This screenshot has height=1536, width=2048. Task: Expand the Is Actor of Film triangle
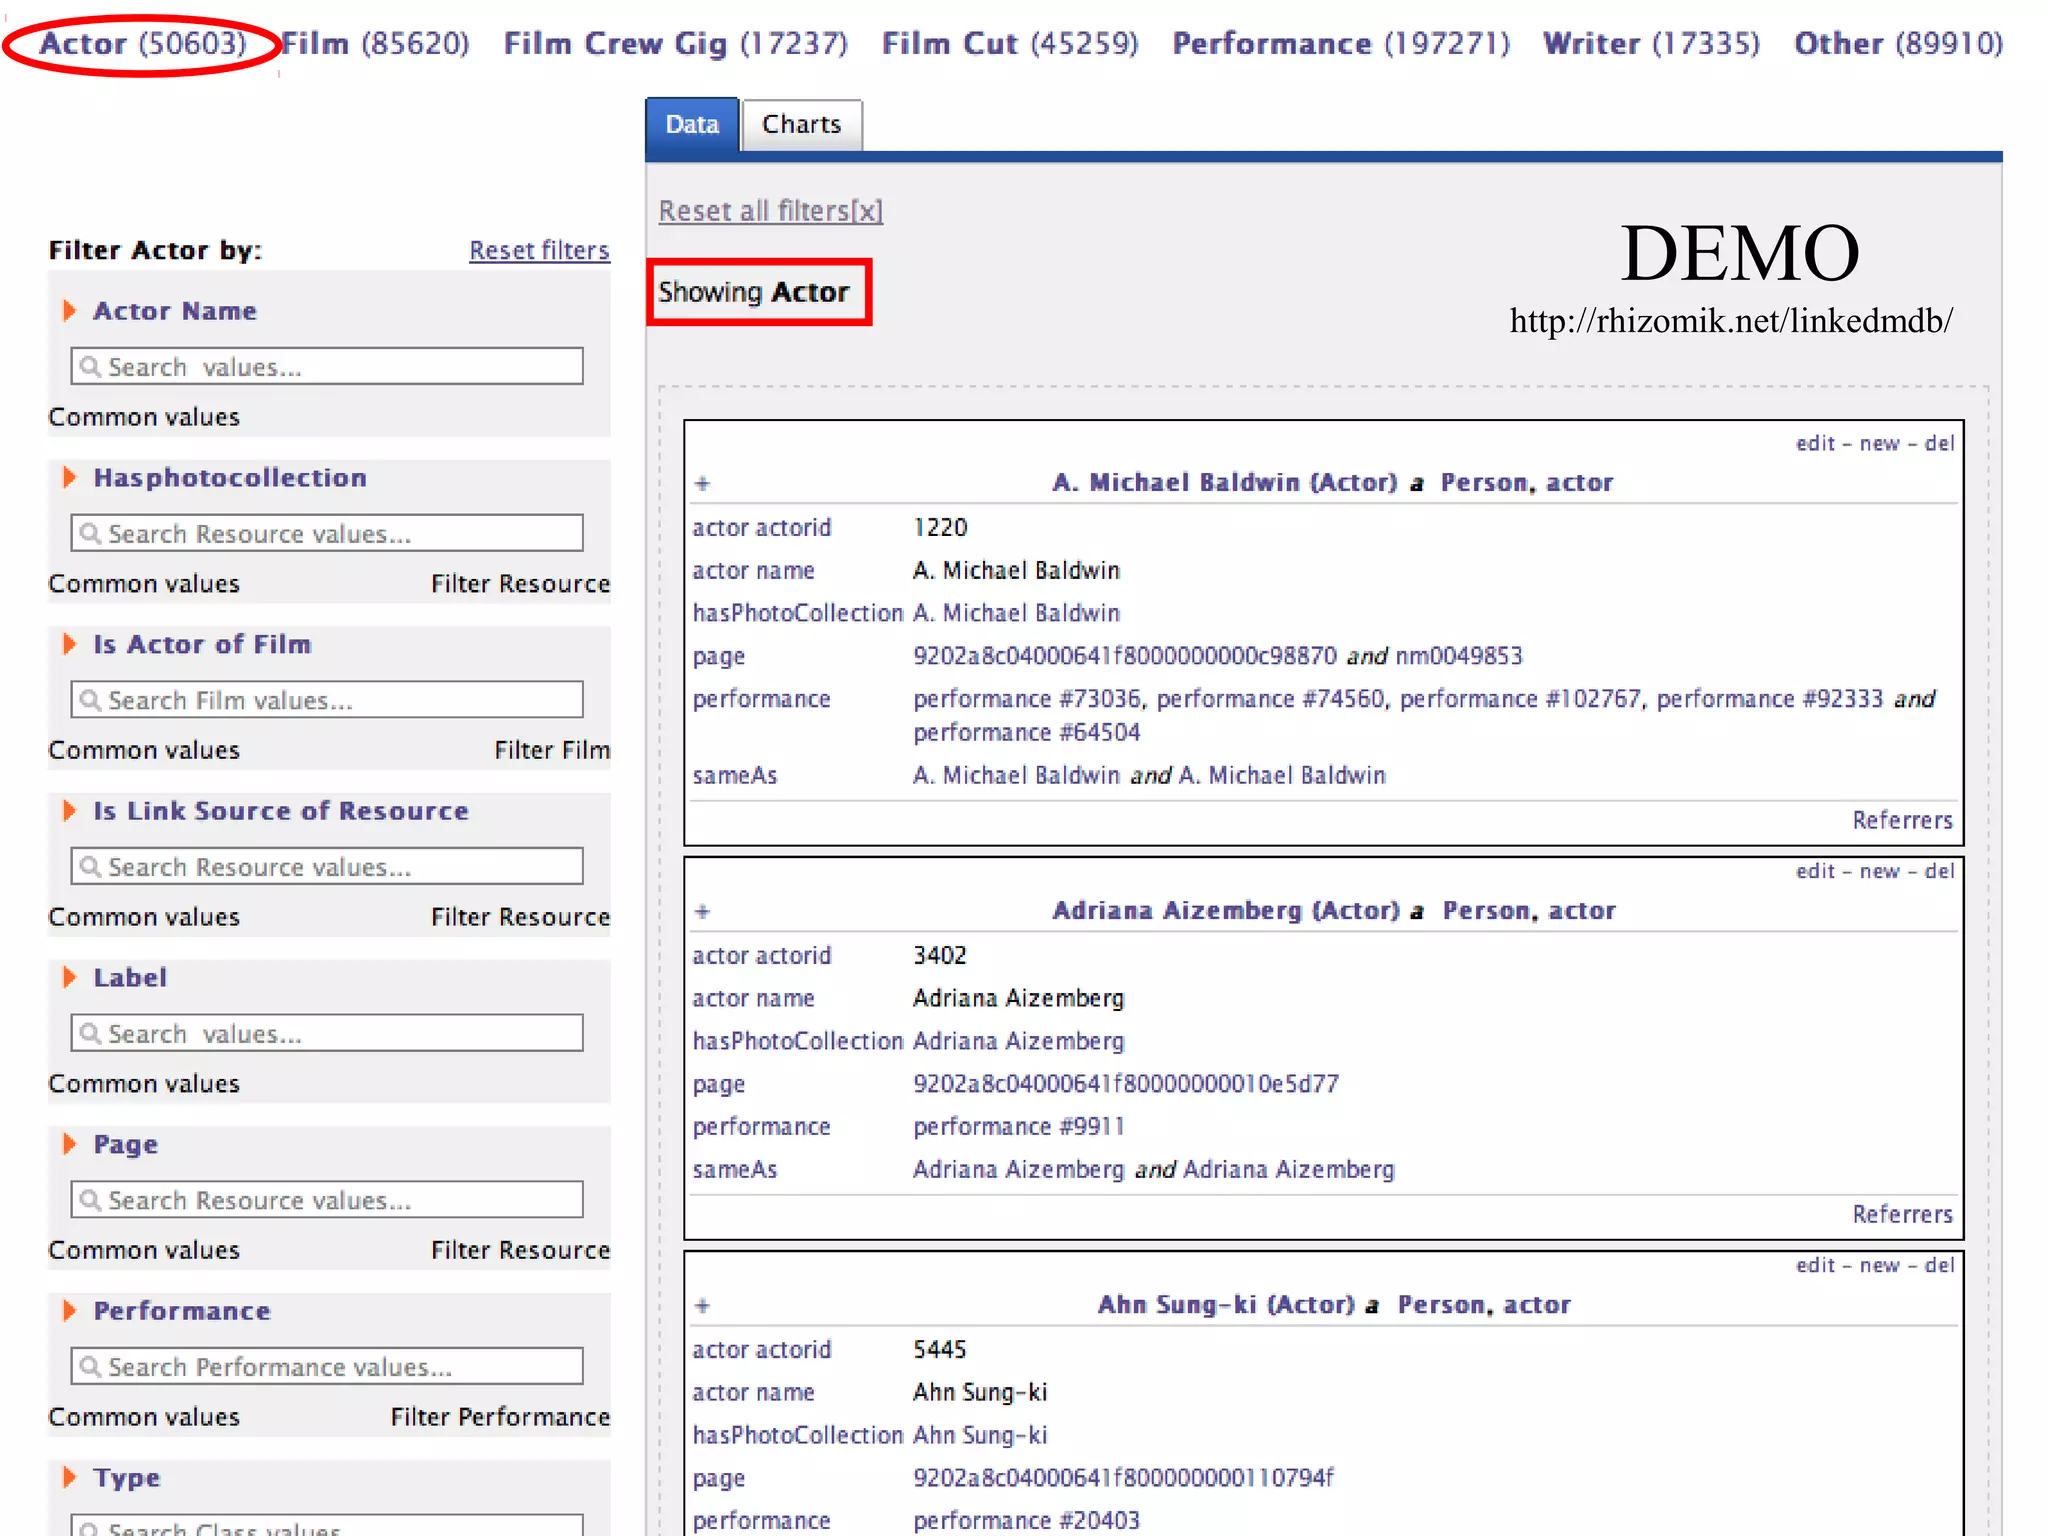(69, 644)
